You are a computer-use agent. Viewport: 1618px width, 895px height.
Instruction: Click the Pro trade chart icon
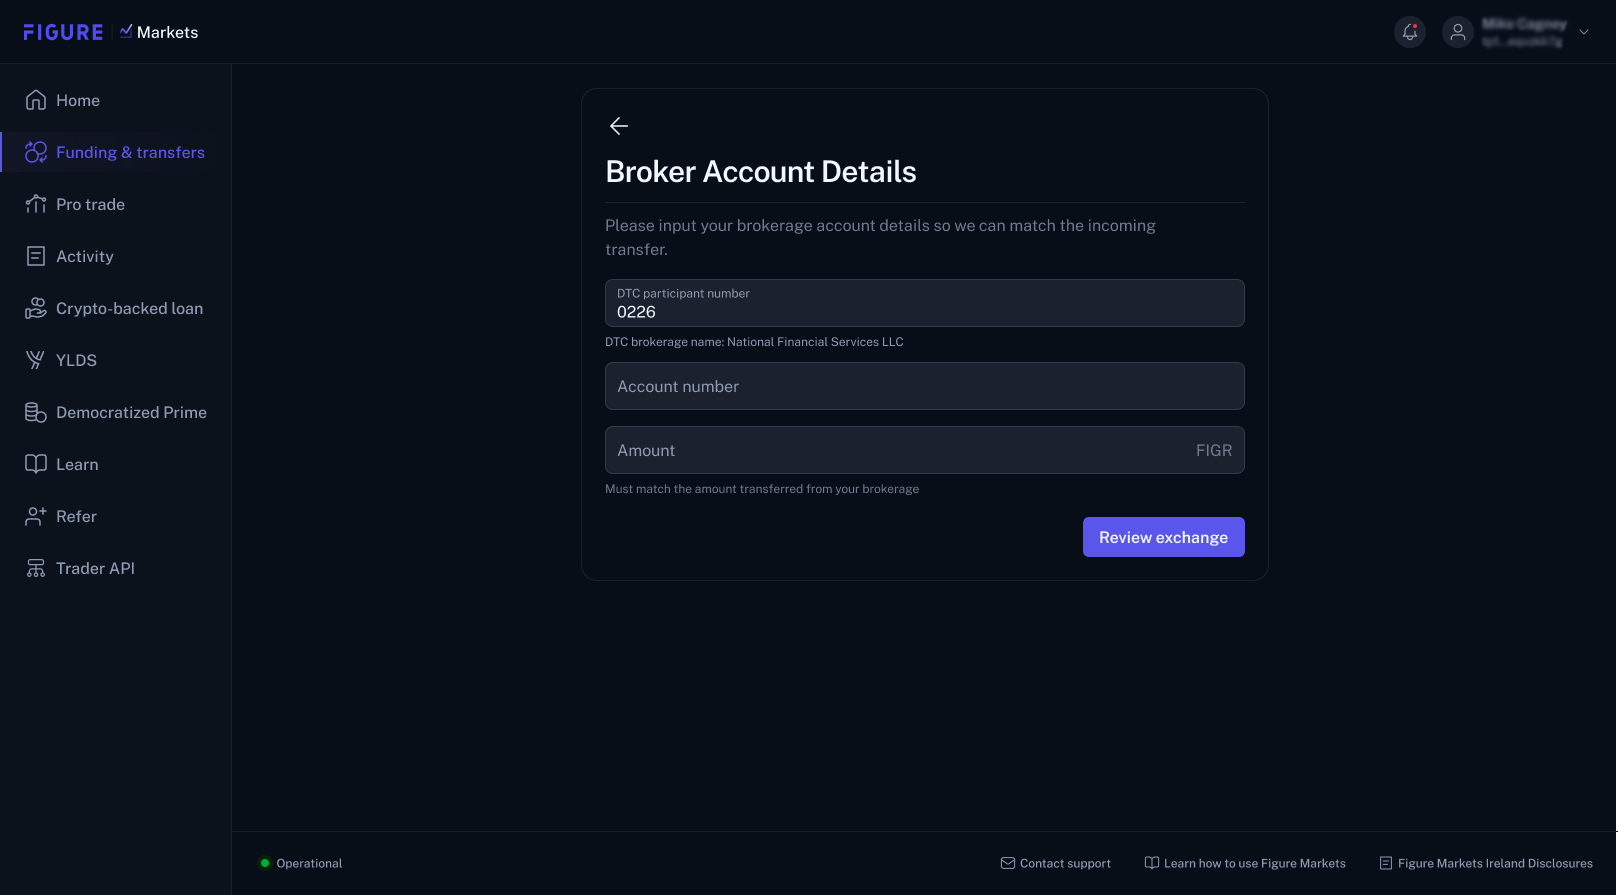pyautogui.click(x=36, y=204)
